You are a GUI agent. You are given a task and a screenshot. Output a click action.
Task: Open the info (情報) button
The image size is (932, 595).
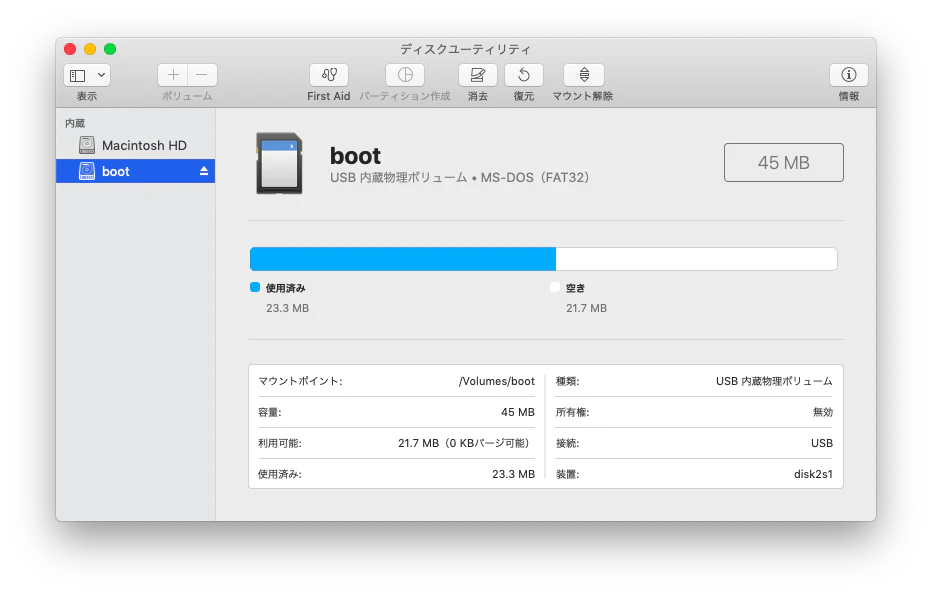pos(849,75)
